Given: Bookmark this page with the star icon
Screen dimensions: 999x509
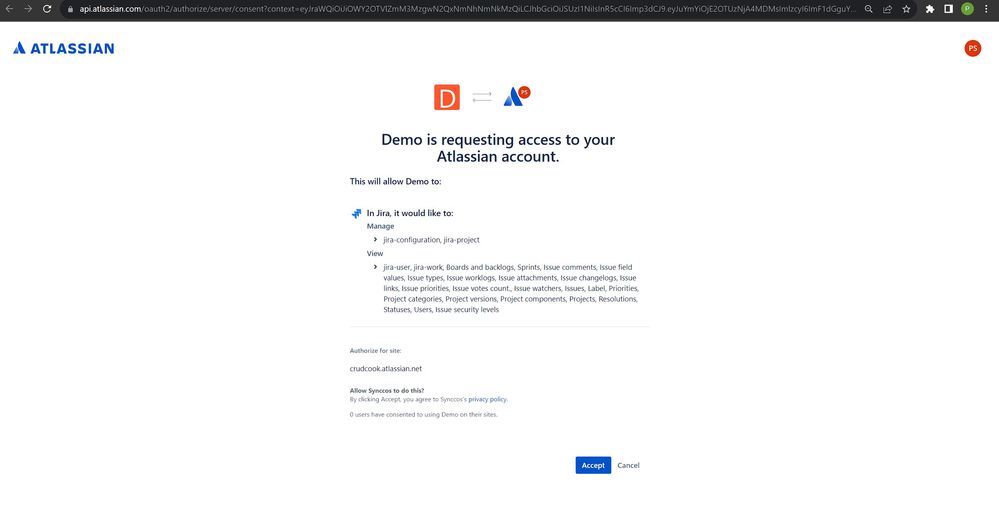Looking at the screenshot, I should coord(906,10).
